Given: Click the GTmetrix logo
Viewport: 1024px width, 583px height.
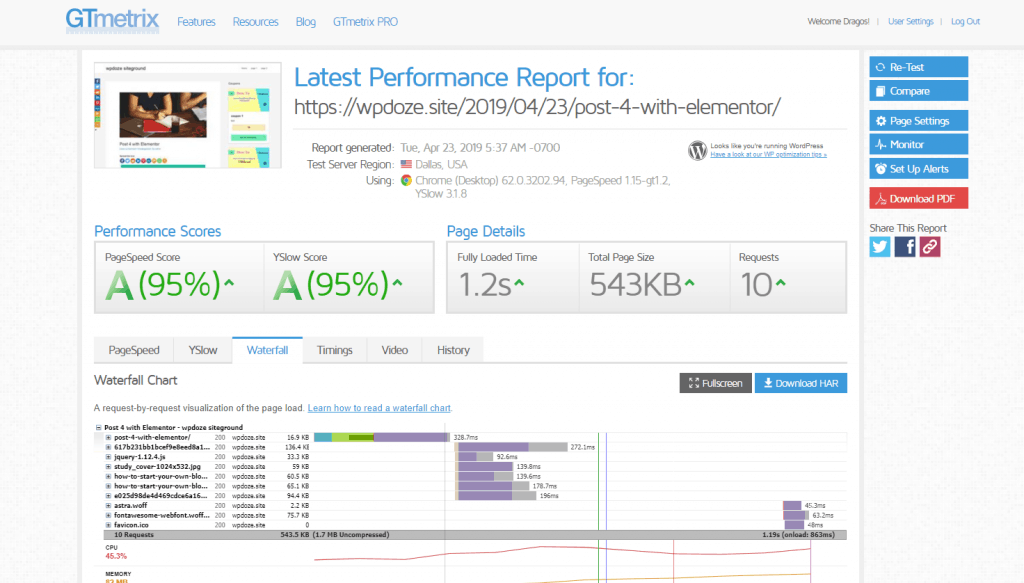Looking at the screenshot, I should click(112, 20).
